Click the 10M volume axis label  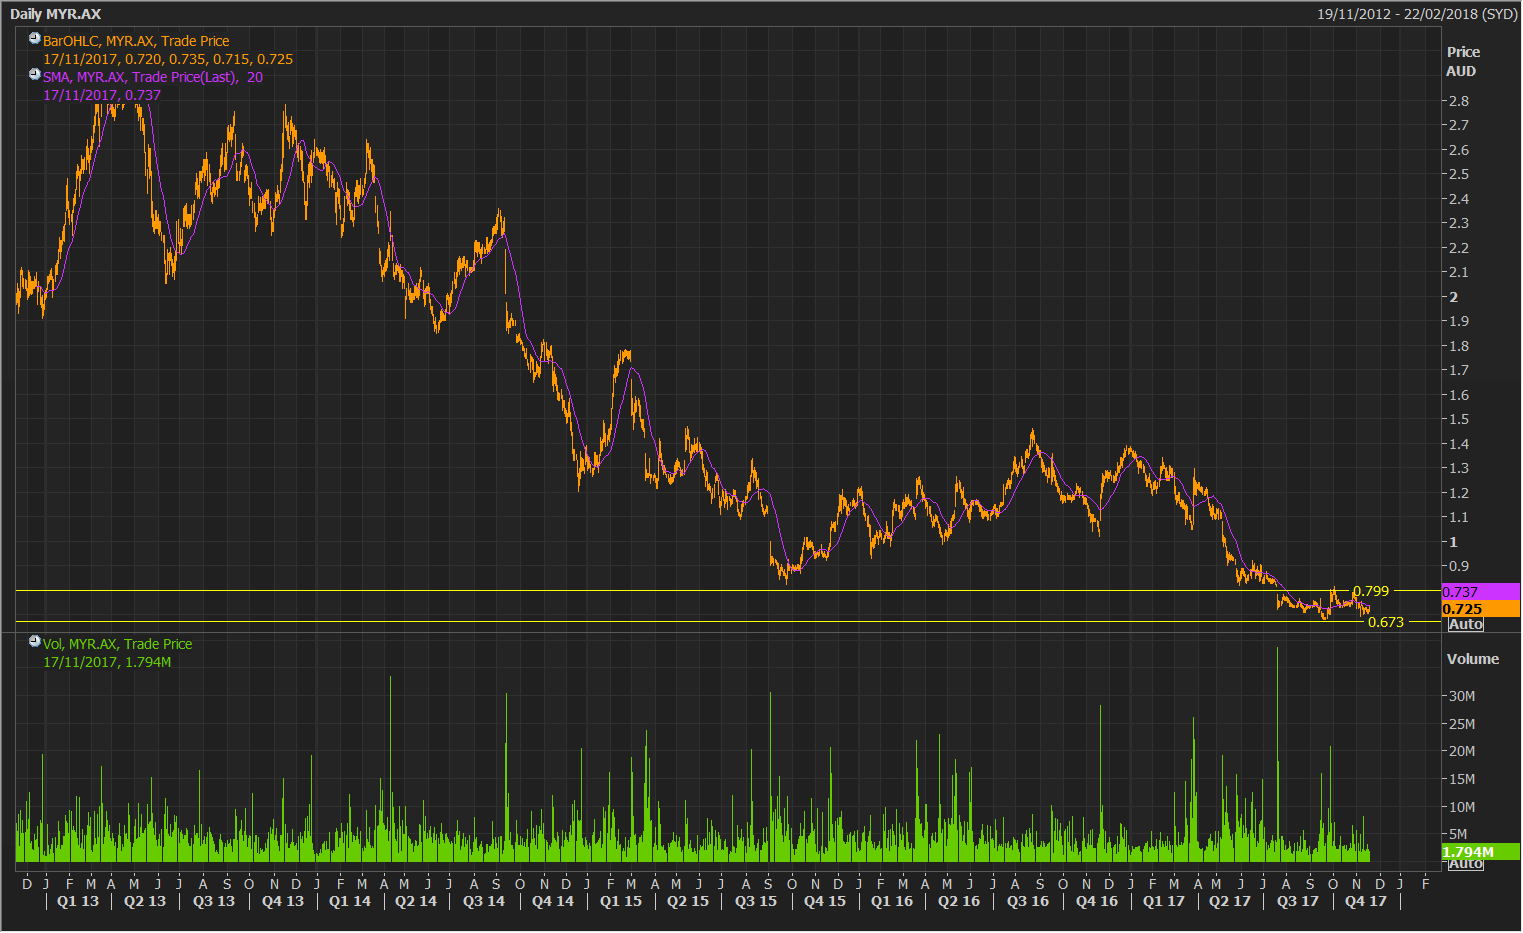[x=1462, y=807]
